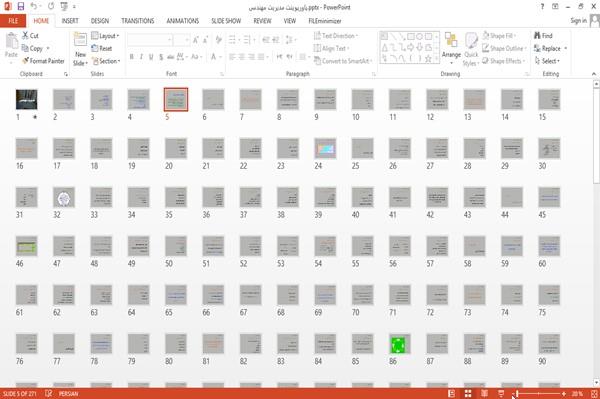Click Replace in Editing group

coord(547,48)
